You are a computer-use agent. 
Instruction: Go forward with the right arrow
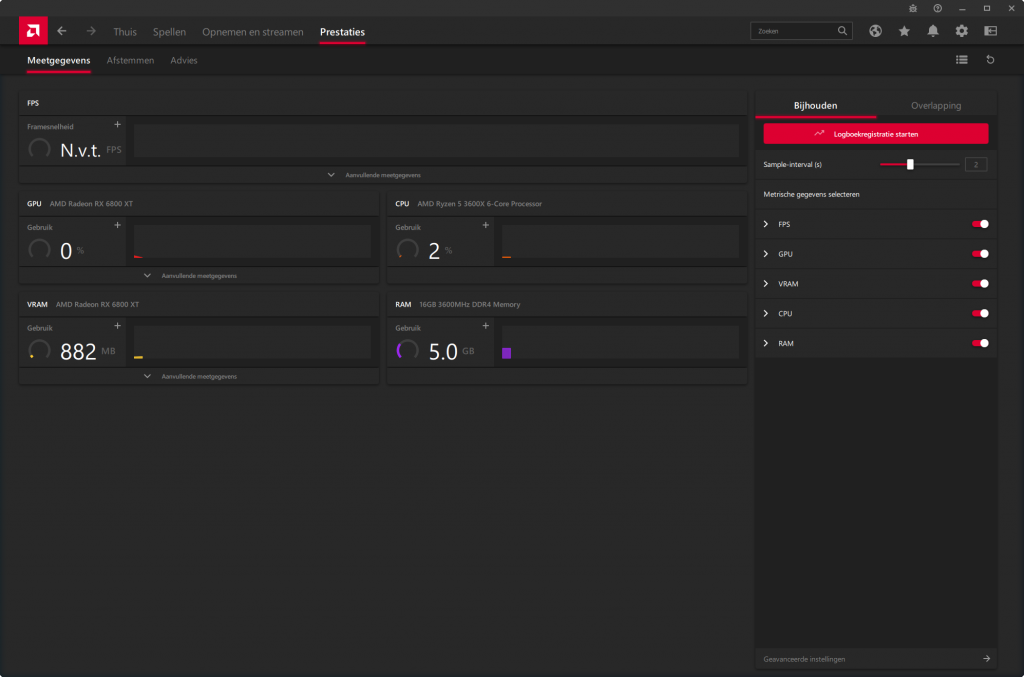pyautogui.click(x=91, y=31)
